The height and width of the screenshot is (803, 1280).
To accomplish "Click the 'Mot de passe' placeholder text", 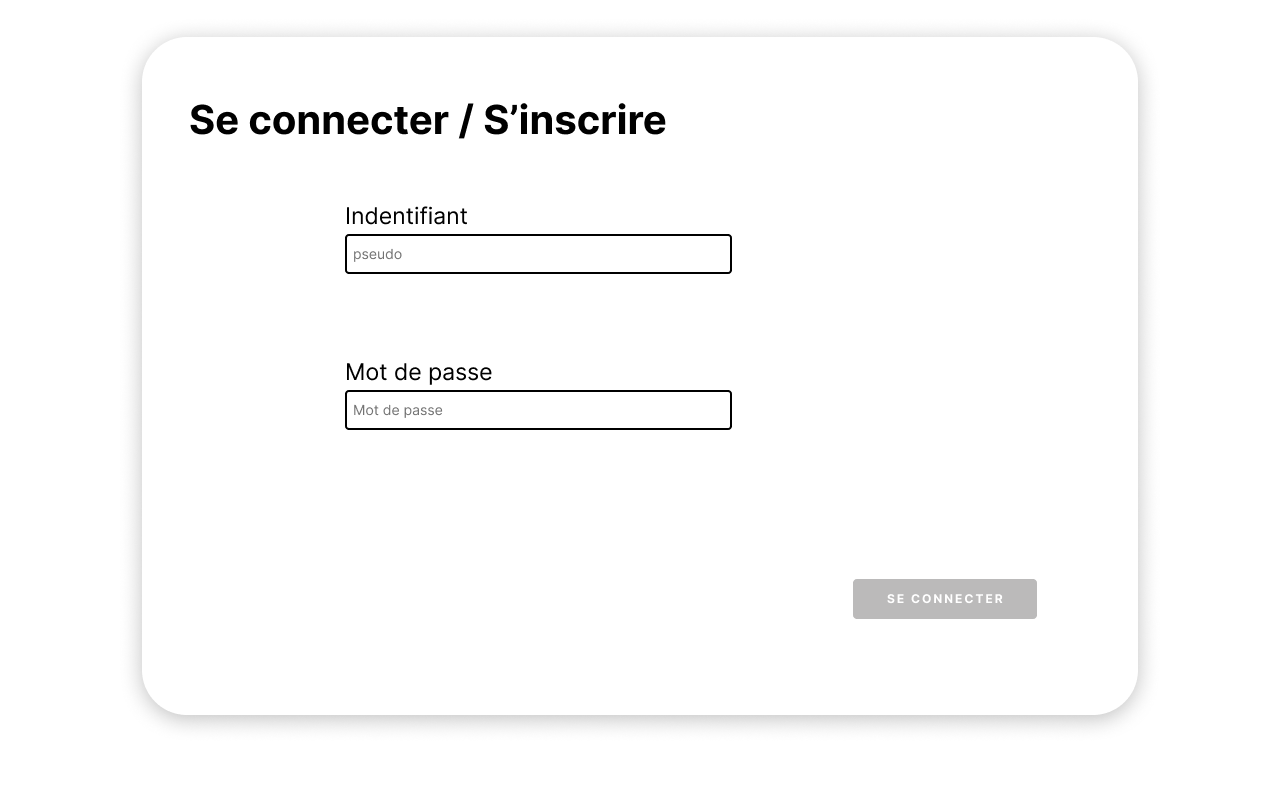I will [398, 410].
